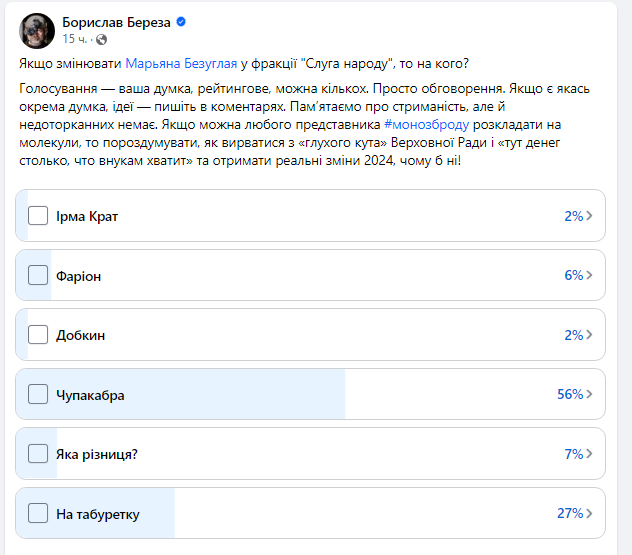
Task: Click Борислав Береза profile avatar
Action: point(37,31)
